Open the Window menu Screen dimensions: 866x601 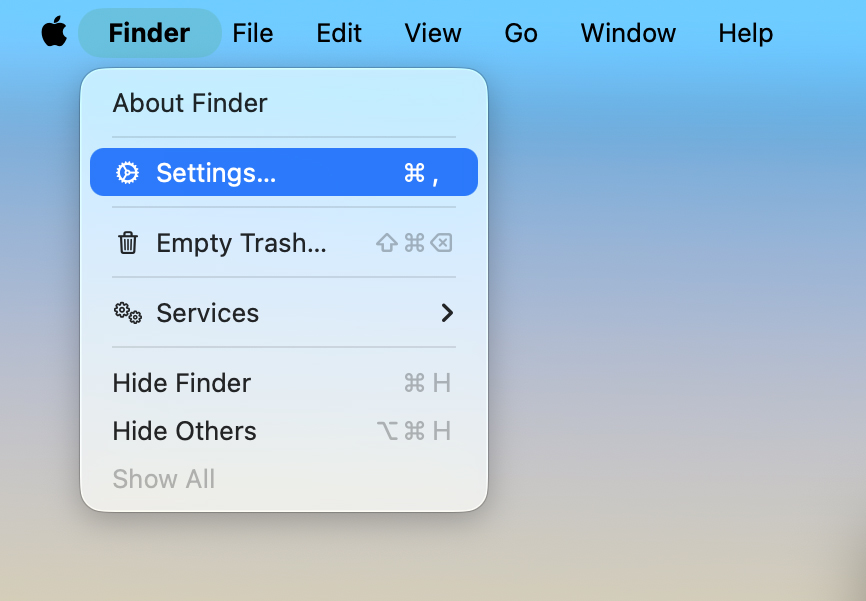627,33
